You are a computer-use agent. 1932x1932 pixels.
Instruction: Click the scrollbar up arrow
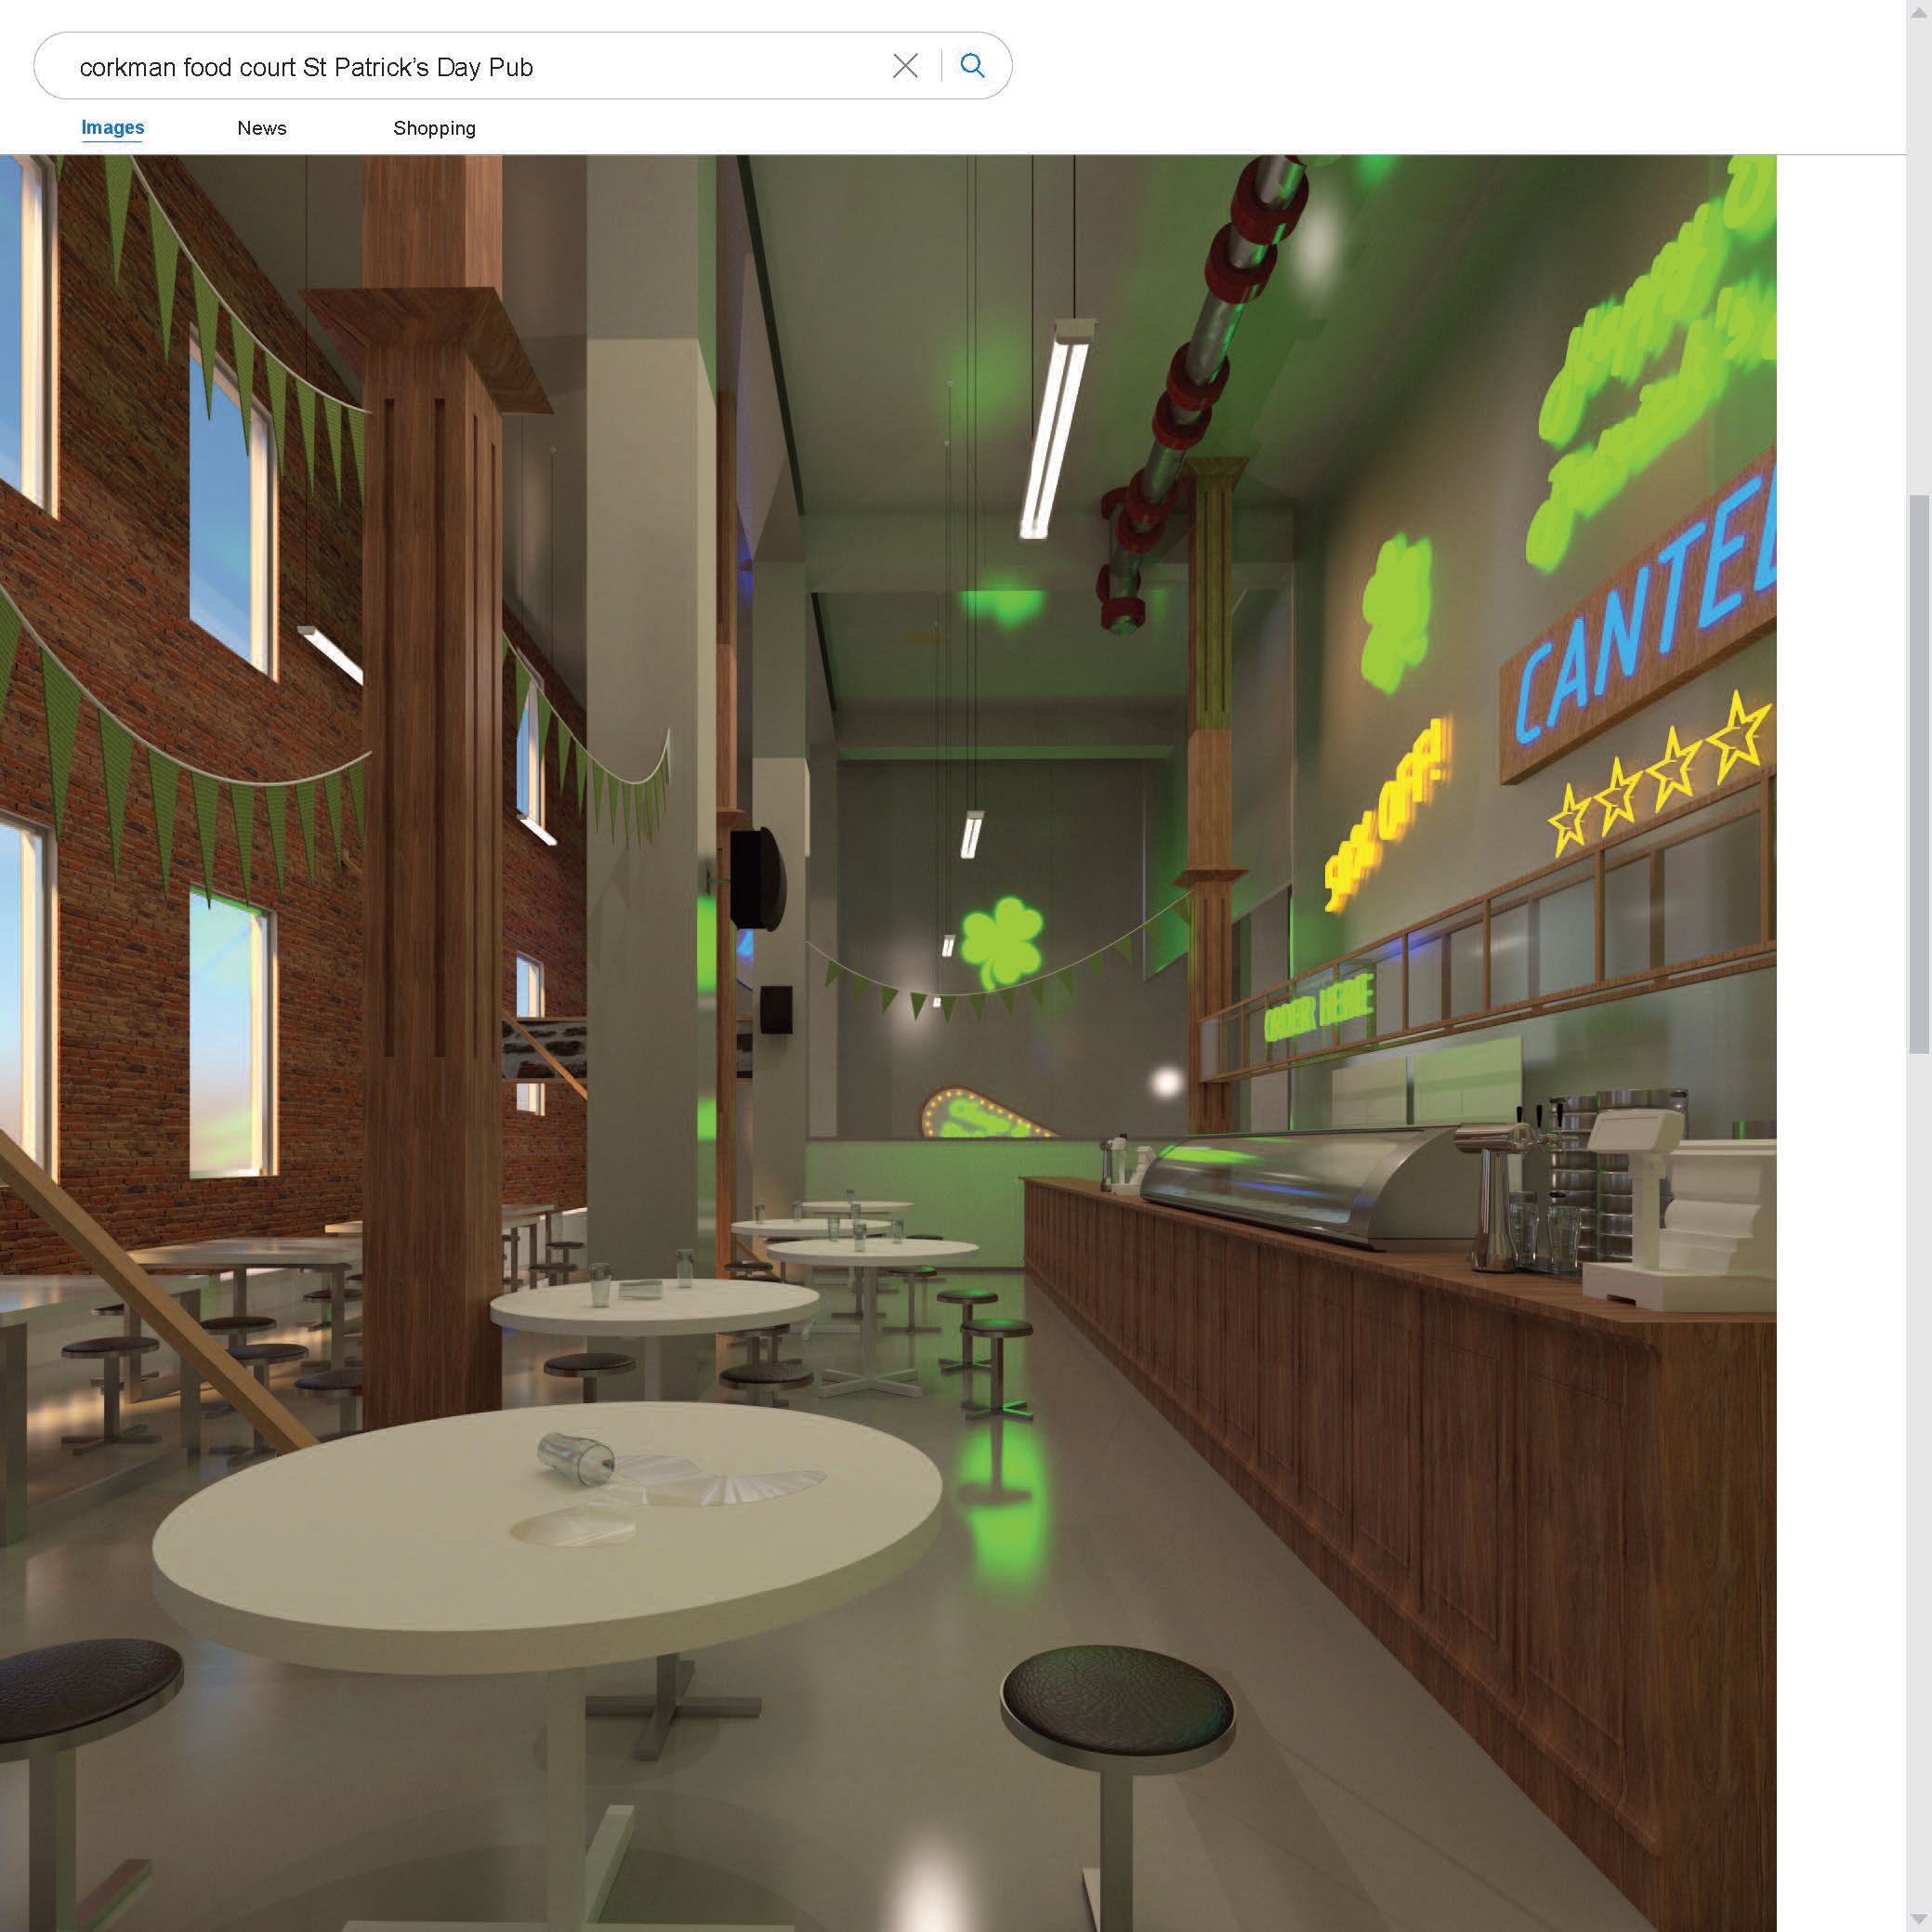(1919, 10)
